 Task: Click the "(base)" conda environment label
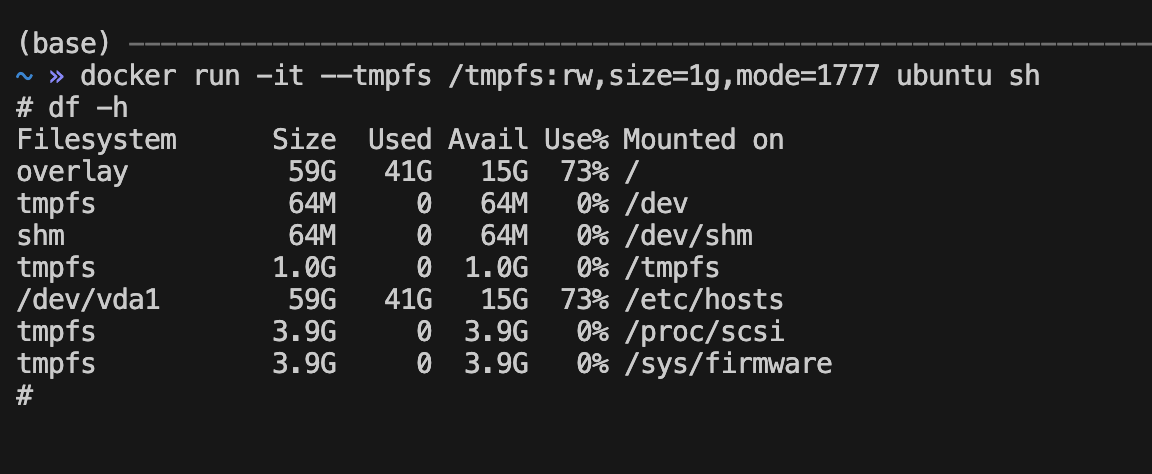point(63,44)
